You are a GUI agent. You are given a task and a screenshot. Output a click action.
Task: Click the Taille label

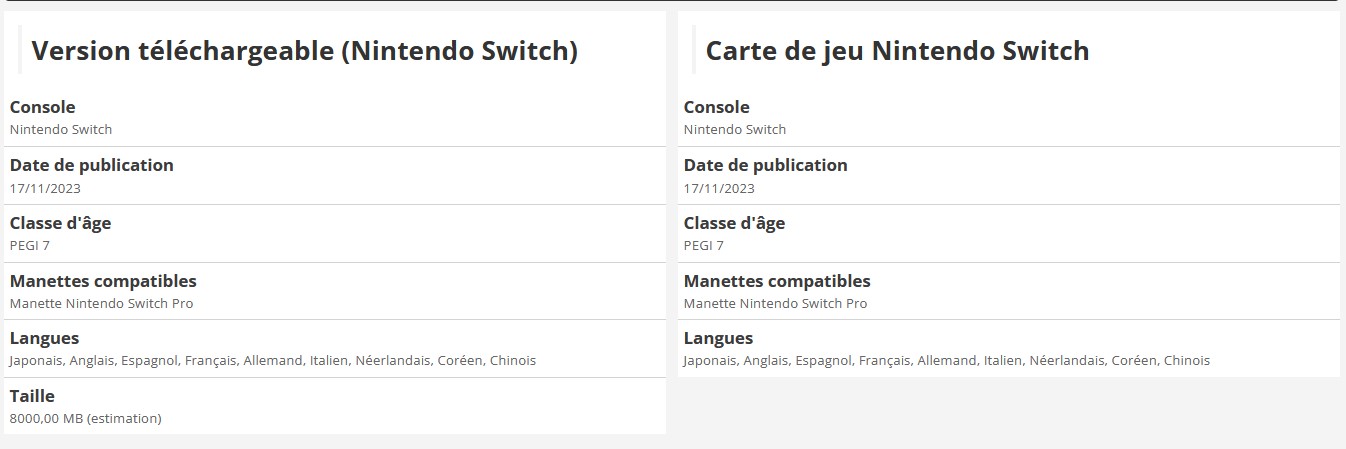point(32,396)
